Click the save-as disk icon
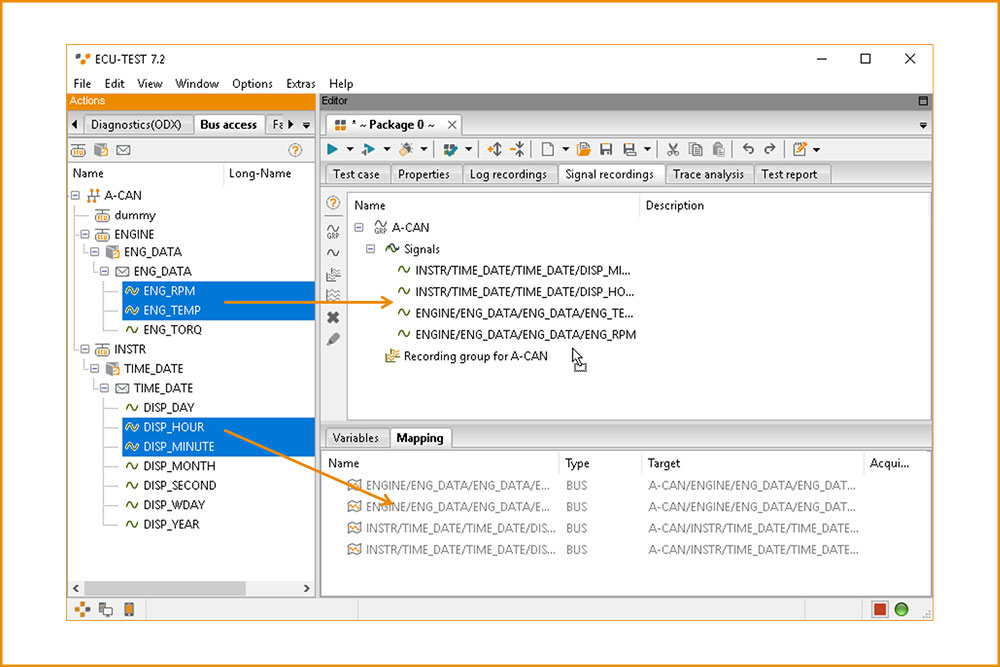 629,149
